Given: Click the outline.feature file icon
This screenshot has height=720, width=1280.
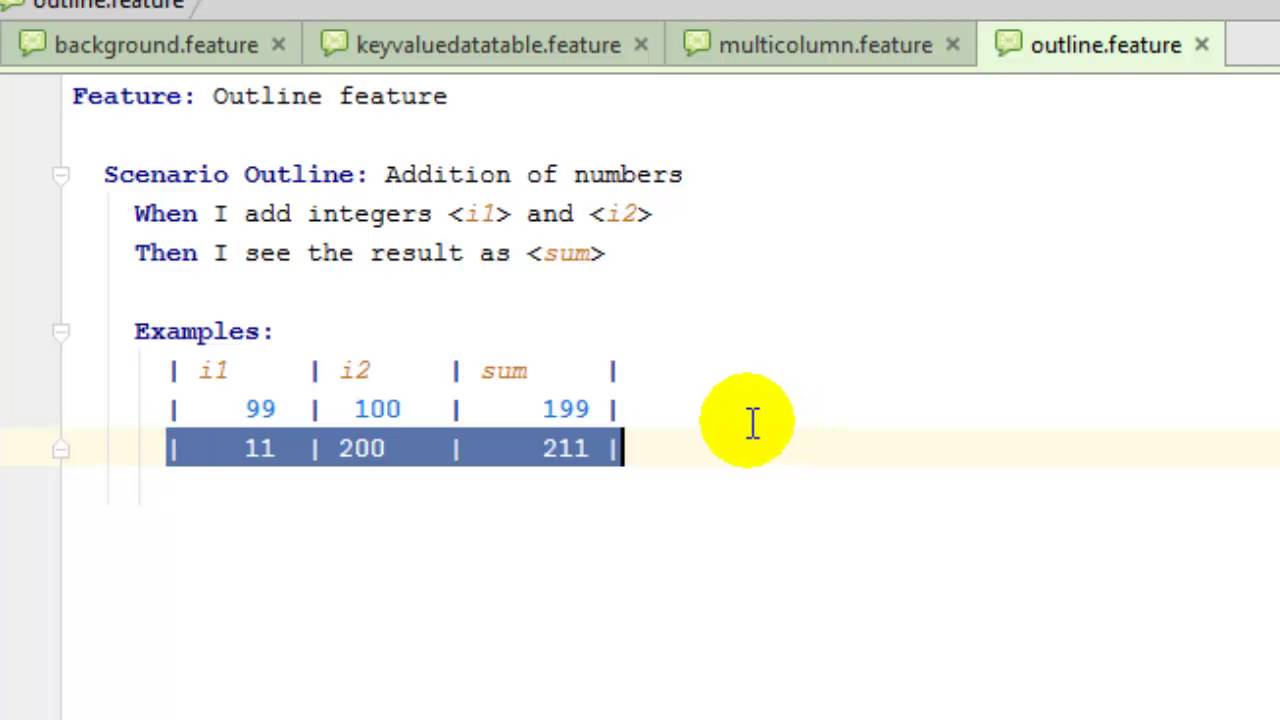Looking at the screenshot, I should (x=1009, y=44).
